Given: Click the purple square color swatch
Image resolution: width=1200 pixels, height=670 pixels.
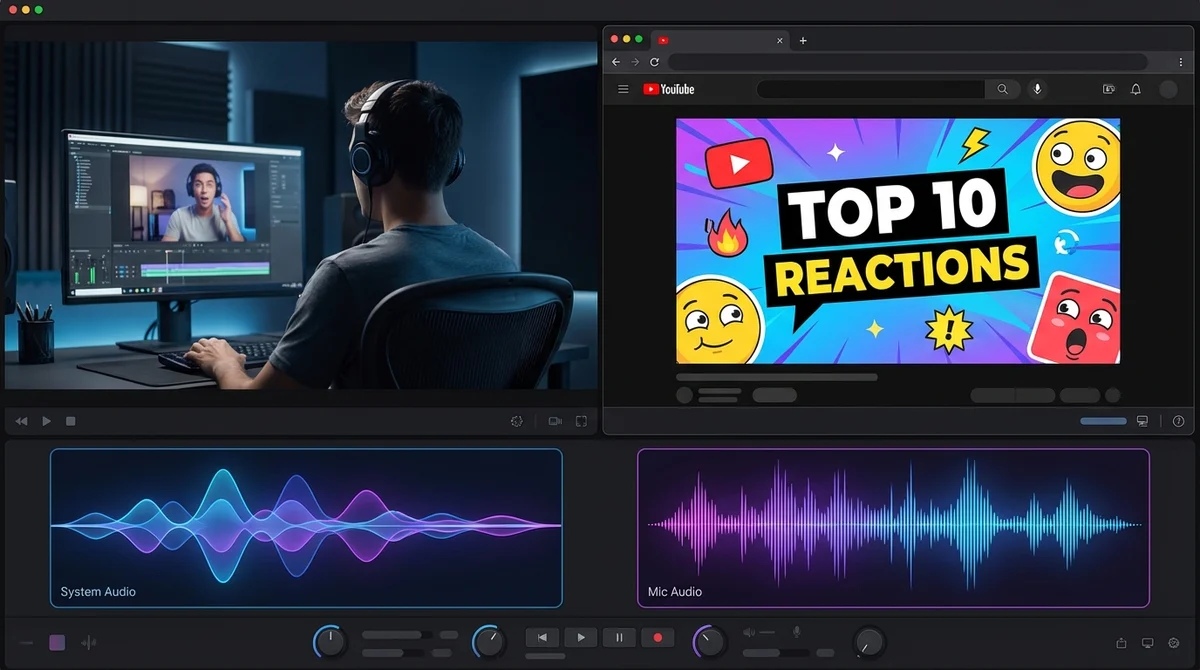Looking at the screenshot, I should point(57,642).
